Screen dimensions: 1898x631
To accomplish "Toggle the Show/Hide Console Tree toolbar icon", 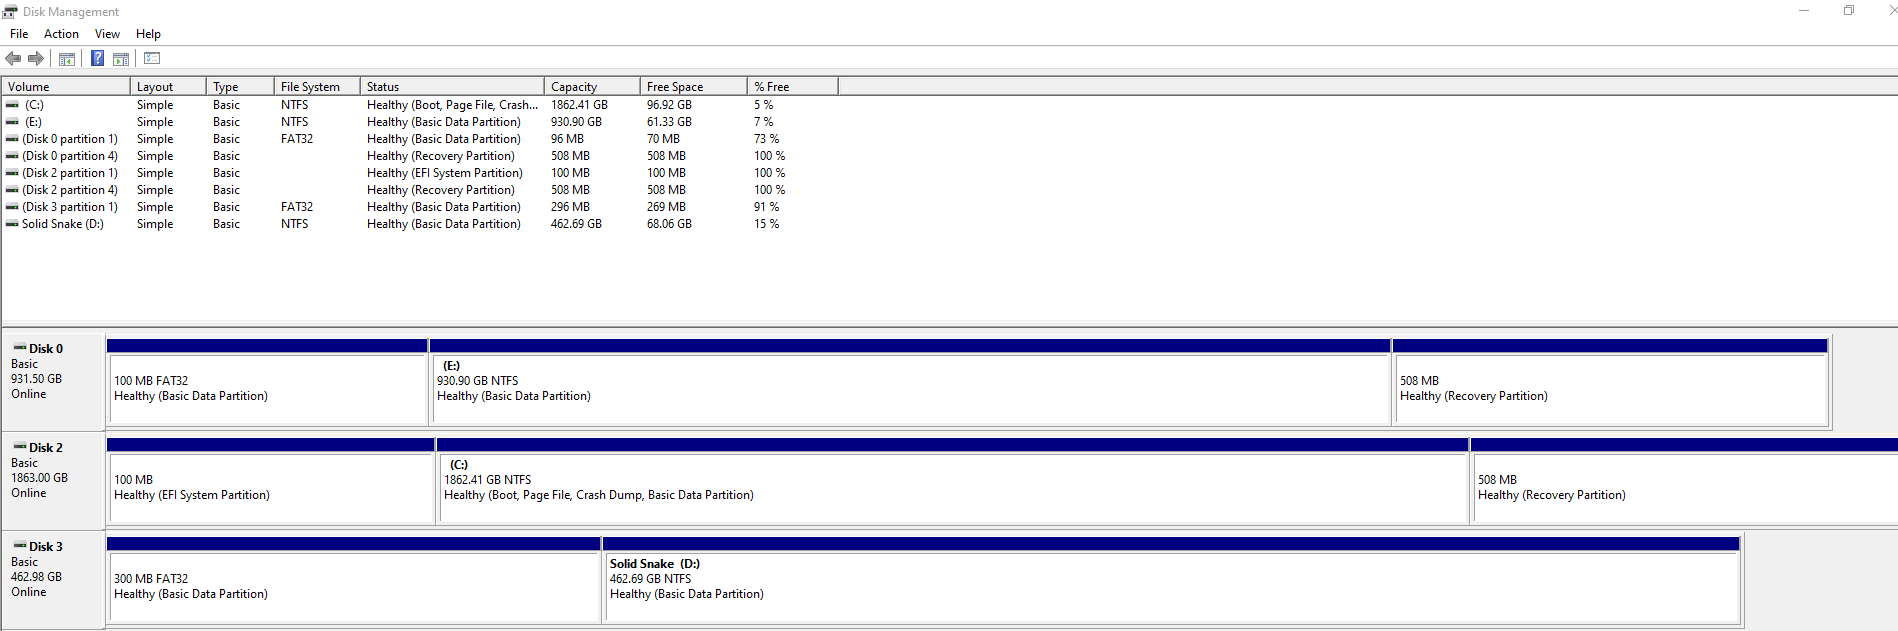I will [x=67, y=59].
